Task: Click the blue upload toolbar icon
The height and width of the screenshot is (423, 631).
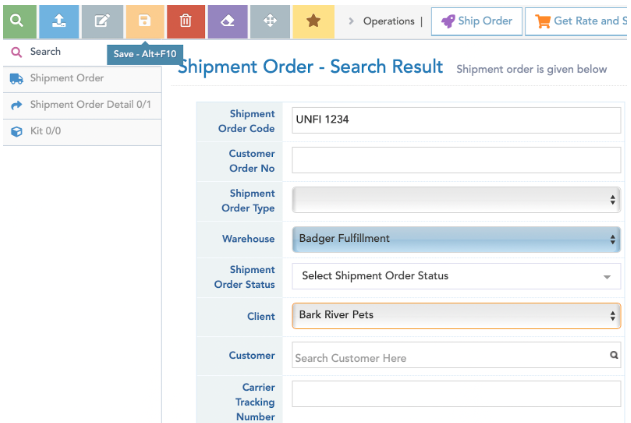Action: tap(59, 21)
